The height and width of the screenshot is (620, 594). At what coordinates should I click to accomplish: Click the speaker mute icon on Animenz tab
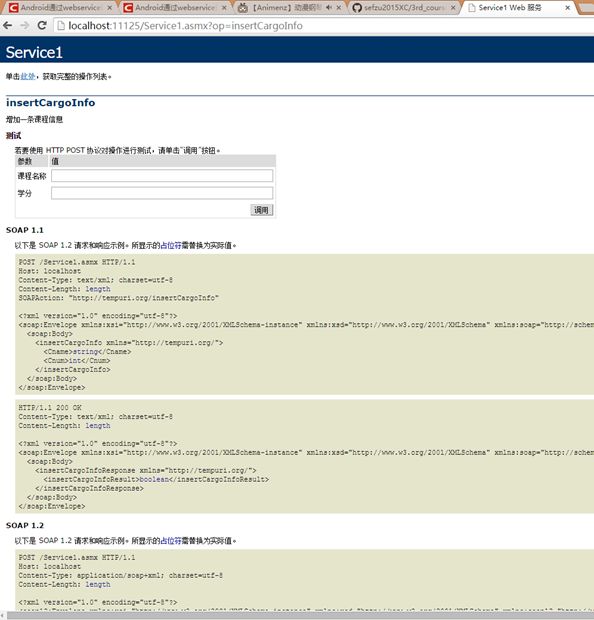(x=329, y=7)
